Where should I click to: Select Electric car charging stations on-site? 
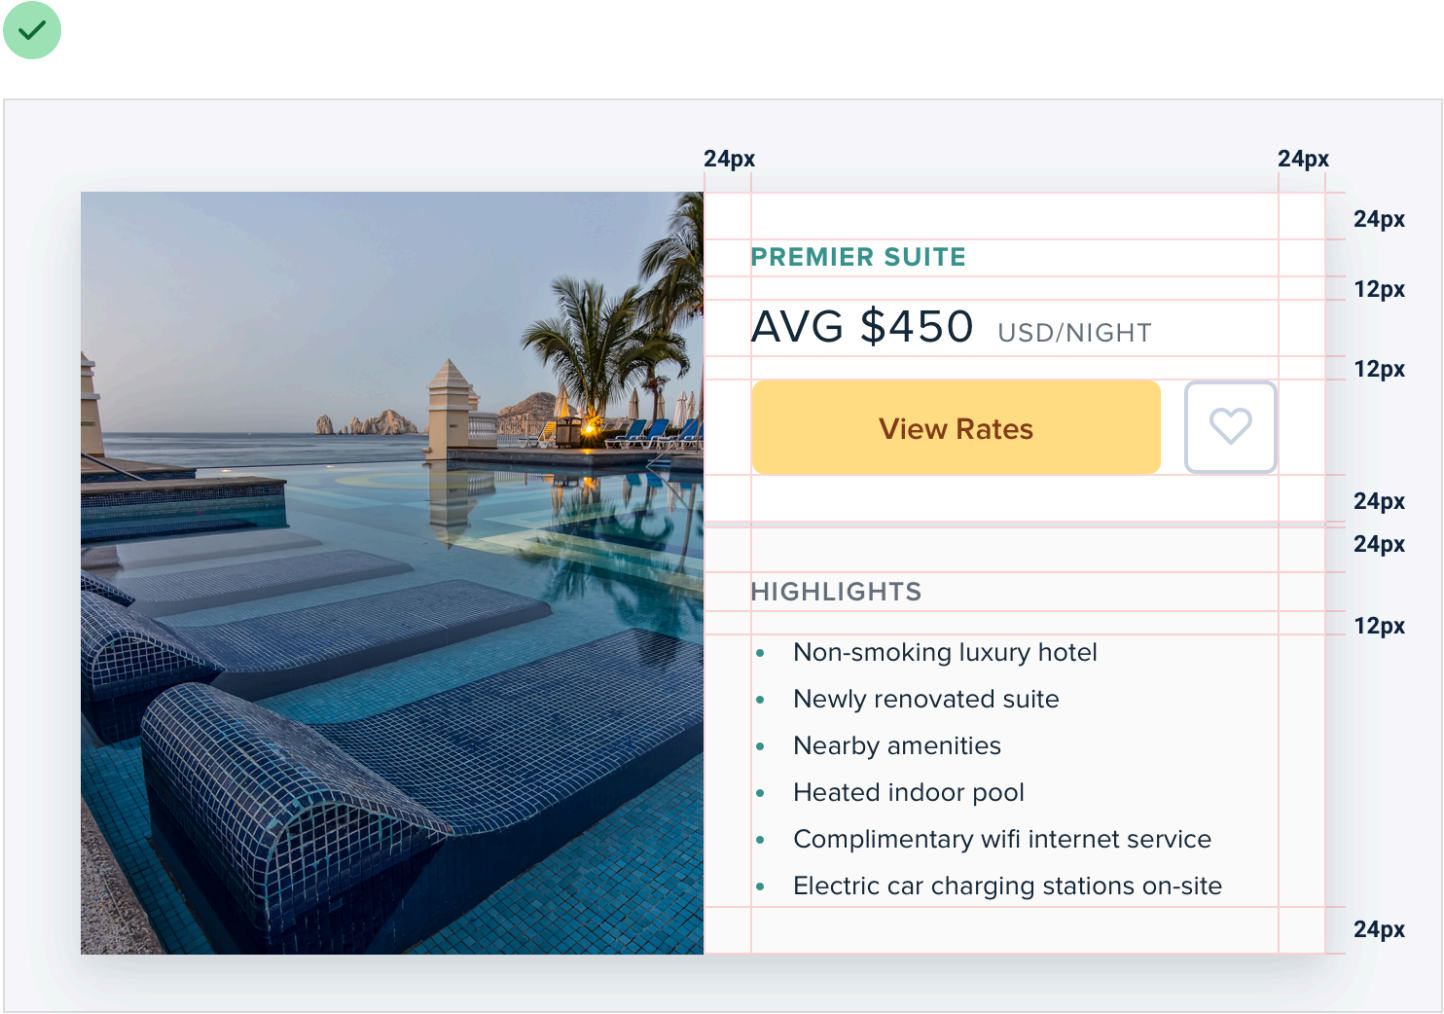click(x=1007, y=887)
